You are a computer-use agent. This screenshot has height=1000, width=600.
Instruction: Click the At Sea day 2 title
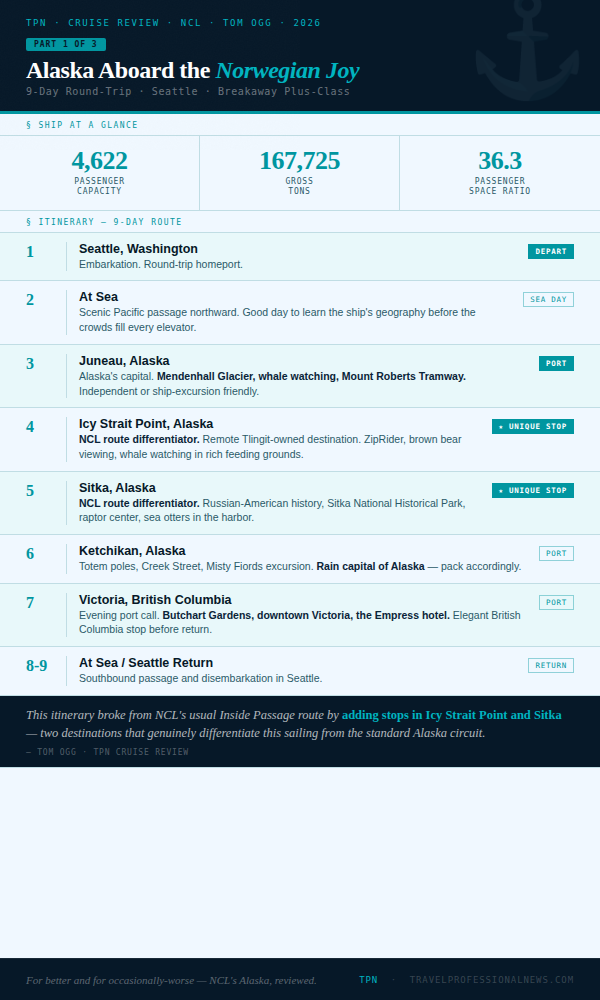98,297
